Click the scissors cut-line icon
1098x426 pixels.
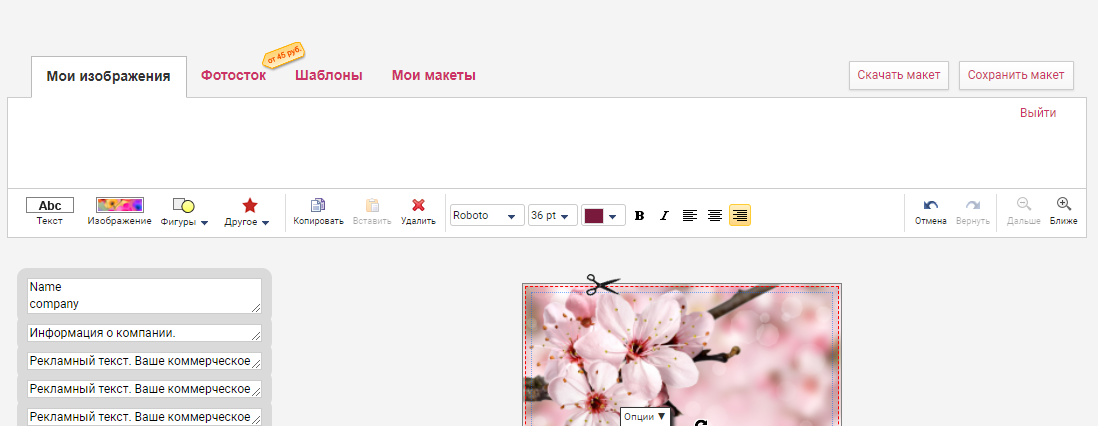point(602,284)
